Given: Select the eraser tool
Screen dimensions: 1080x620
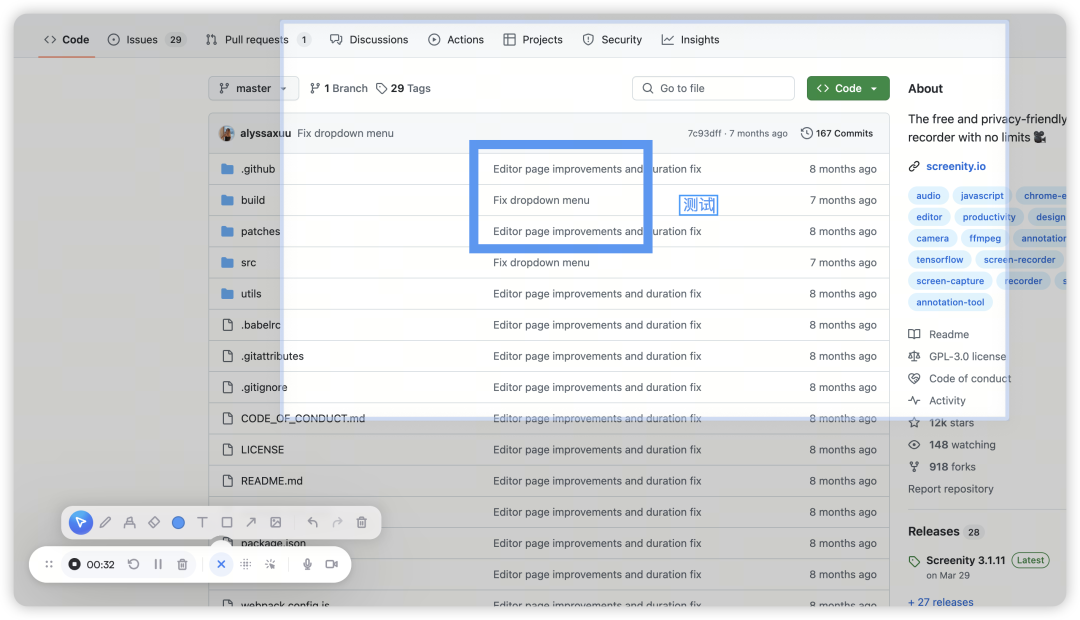Looking at the screenshot, I should 154,522.
